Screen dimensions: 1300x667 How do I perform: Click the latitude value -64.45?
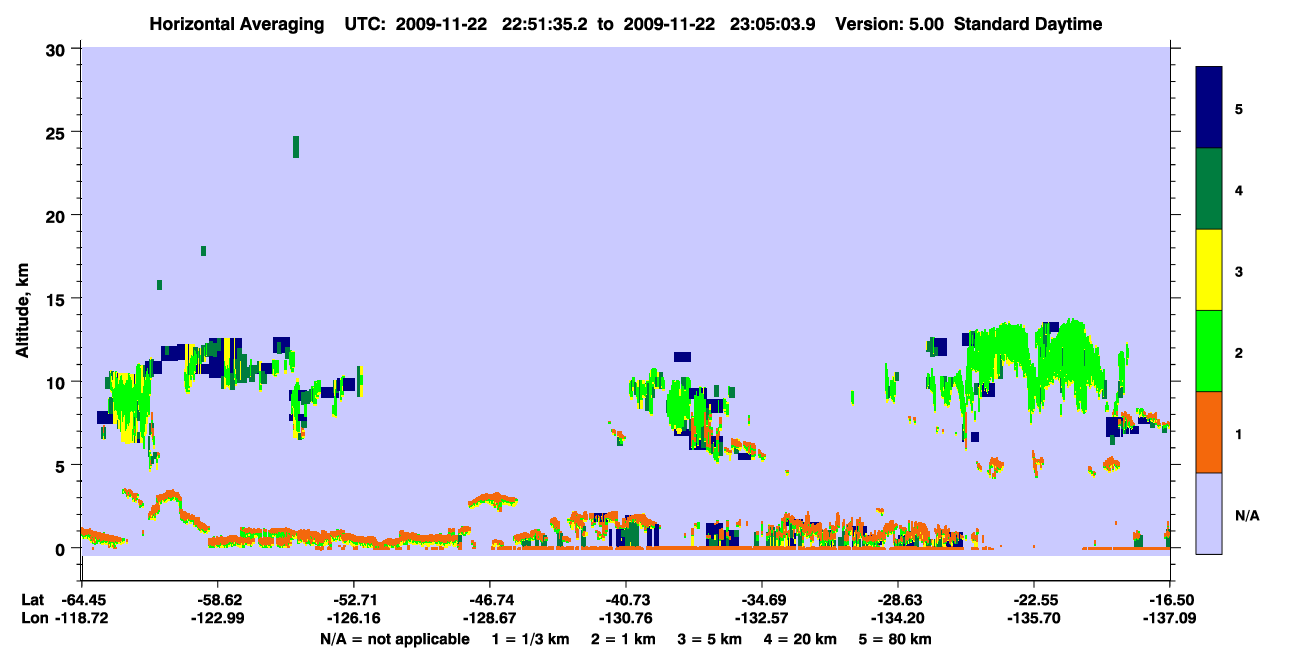[x=83, y=600]
